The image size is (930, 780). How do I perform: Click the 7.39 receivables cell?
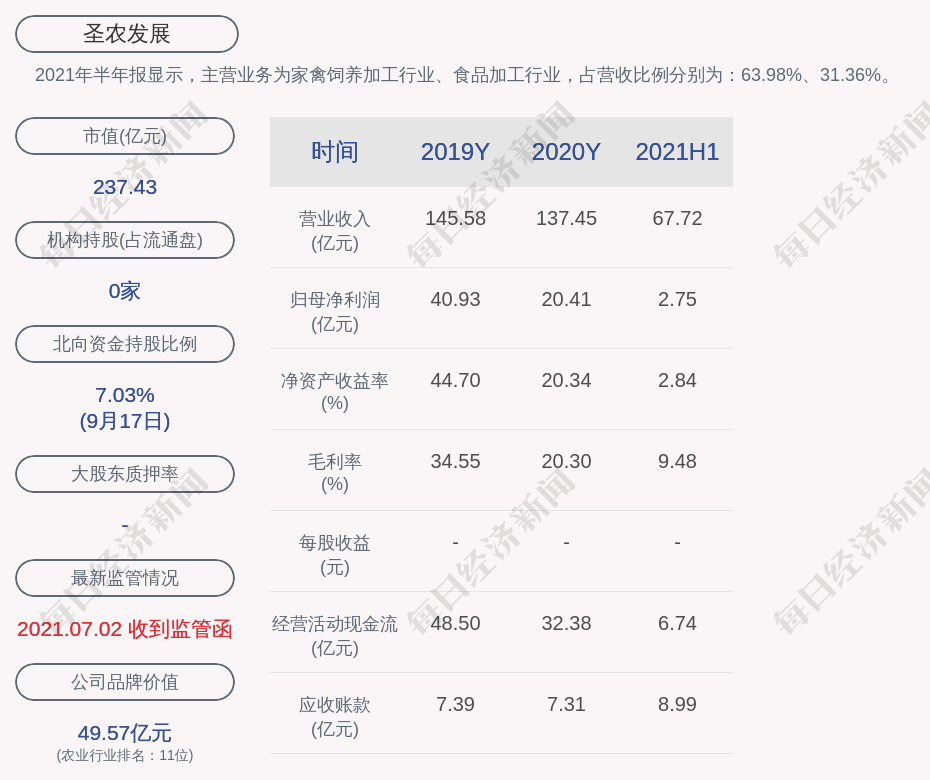coord(455,705)
